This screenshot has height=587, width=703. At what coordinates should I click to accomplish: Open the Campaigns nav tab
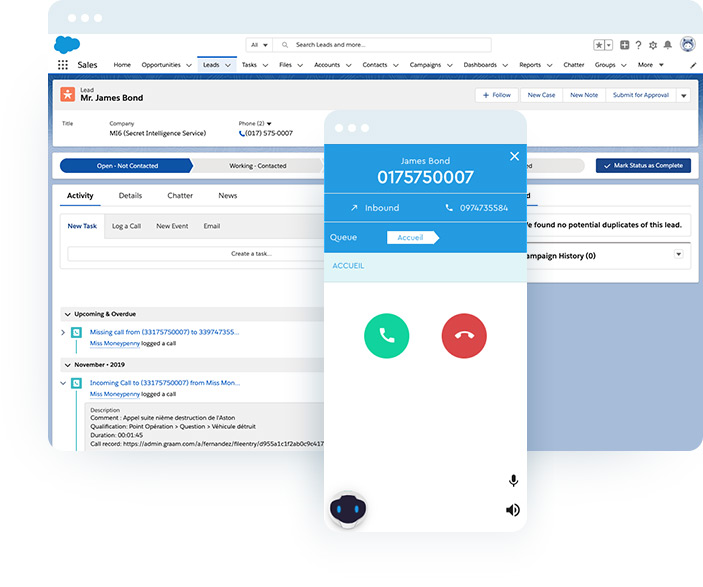coord(425,65)
